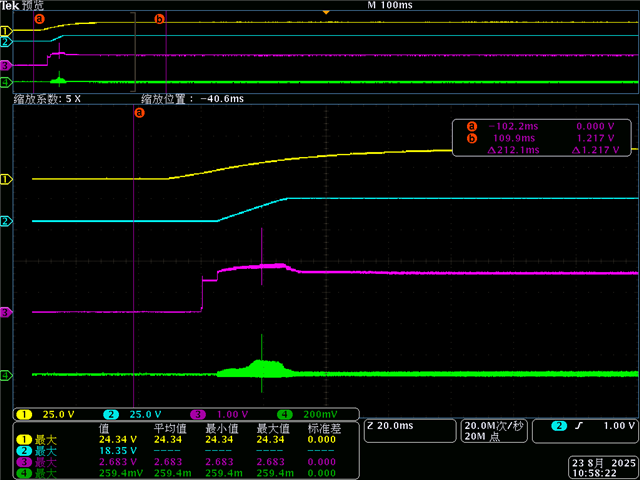
Task: Click the trigger channel 2 badge
Action: coord(559,426)
